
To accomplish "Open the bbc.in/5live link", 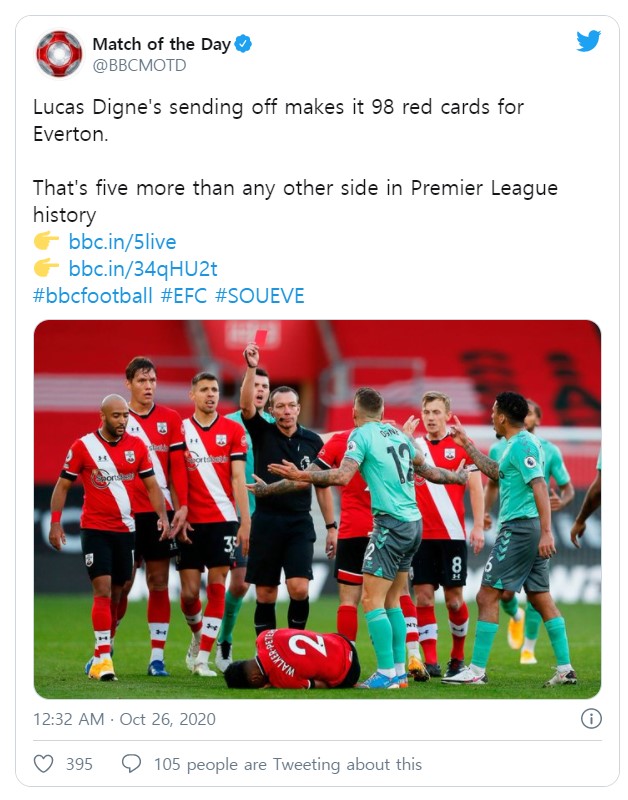I will click(x=122, y=242).
